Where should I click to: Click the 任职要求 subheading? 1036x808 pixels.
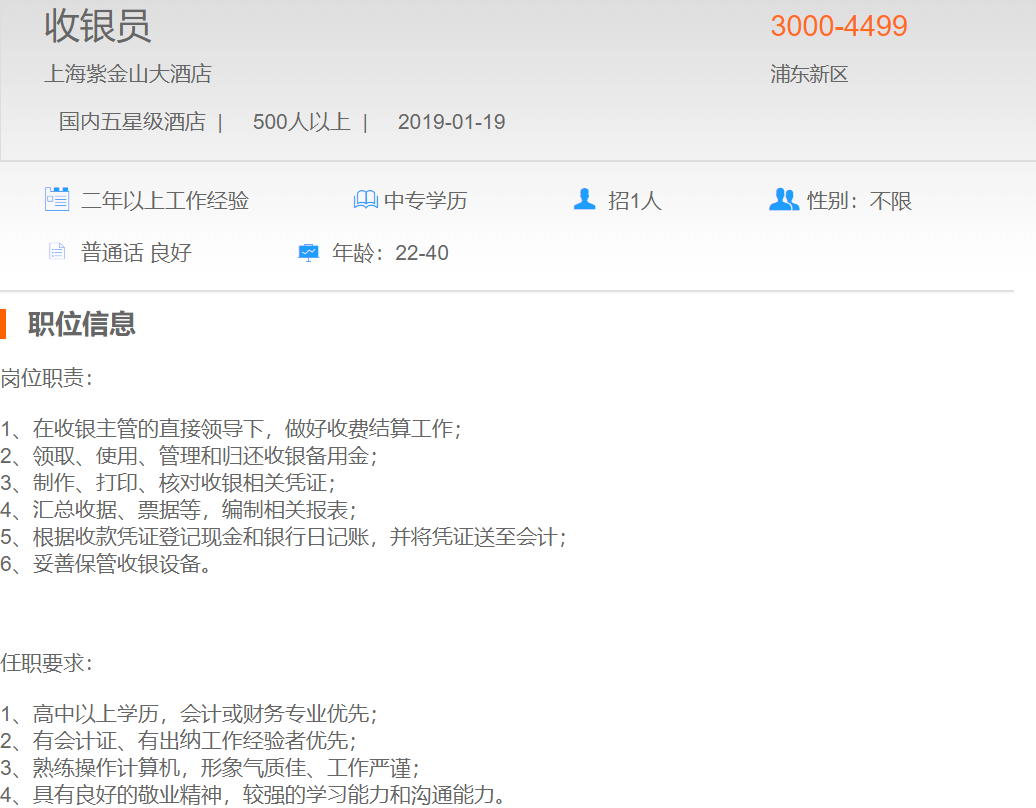(x=47, y=663)
